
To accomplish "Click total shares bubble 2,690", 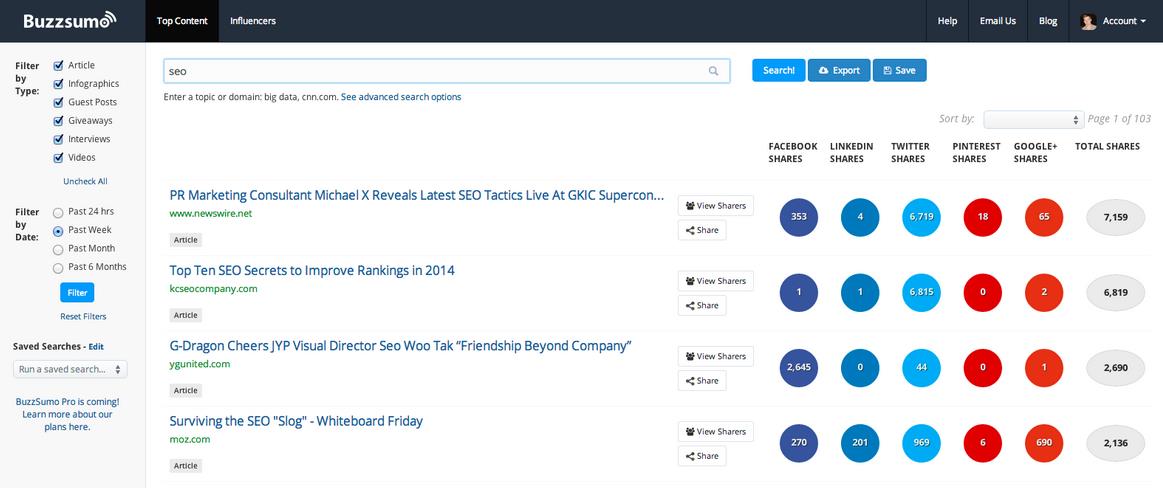I will [1116, 368].
